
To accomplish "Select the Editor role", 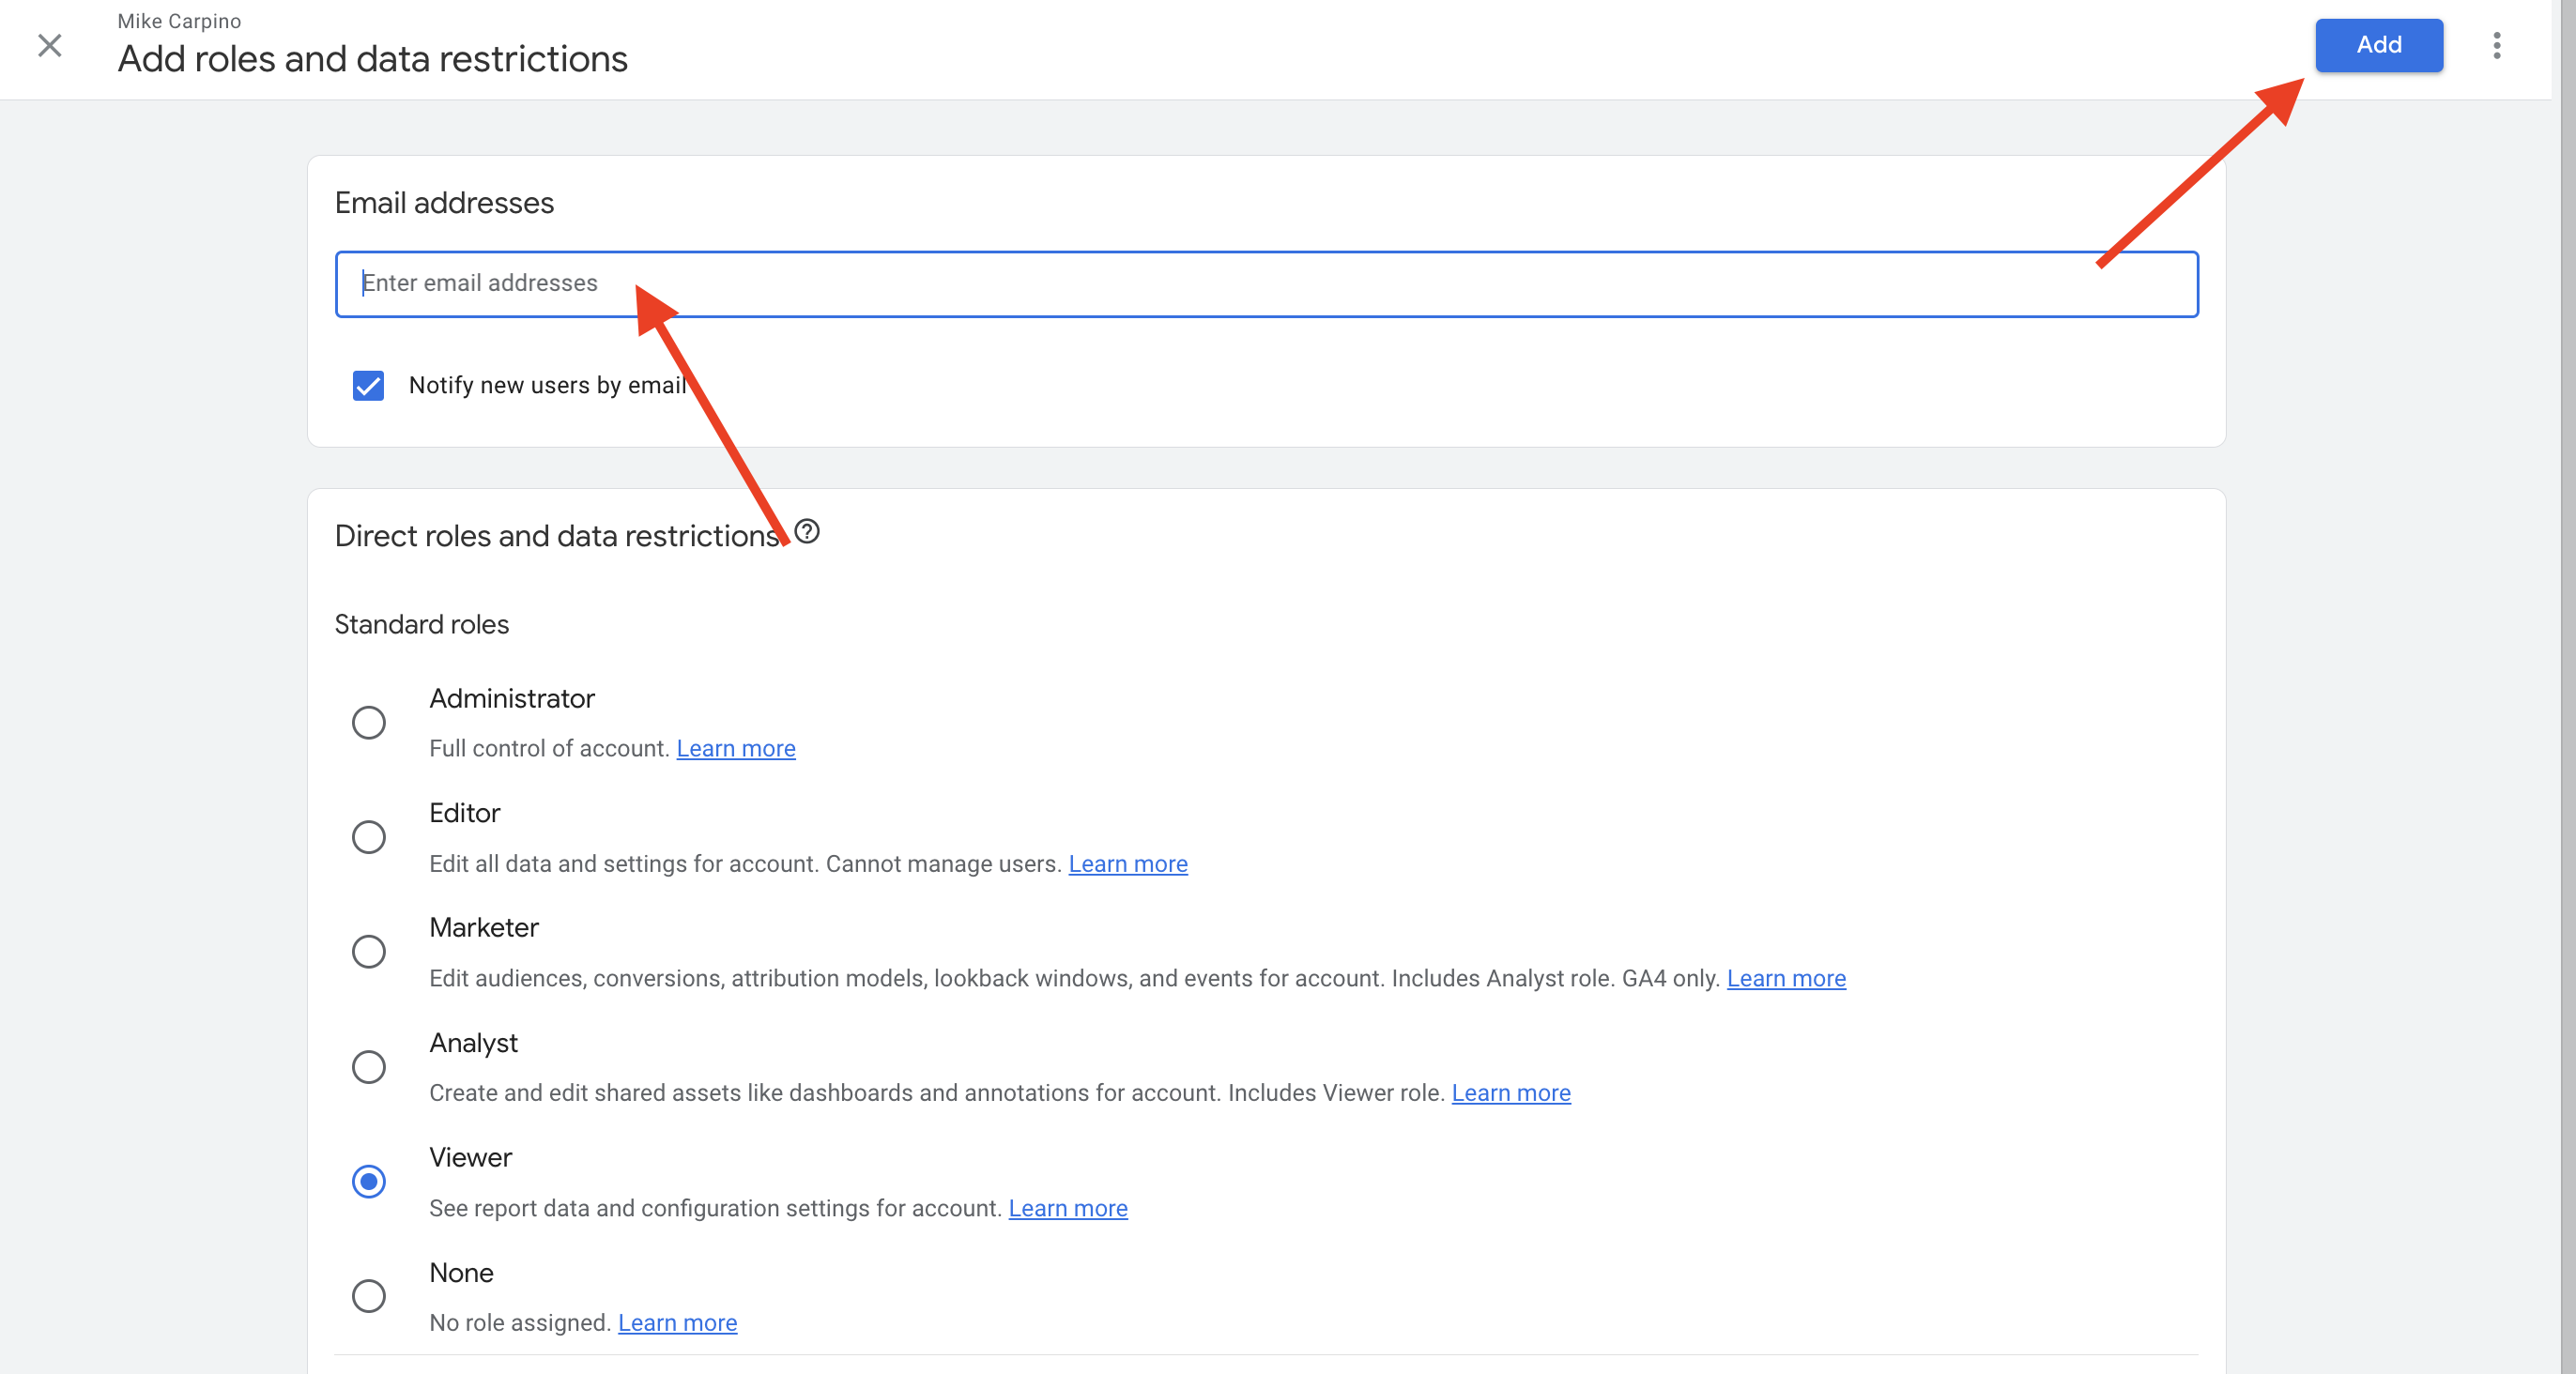I will 368,837.
